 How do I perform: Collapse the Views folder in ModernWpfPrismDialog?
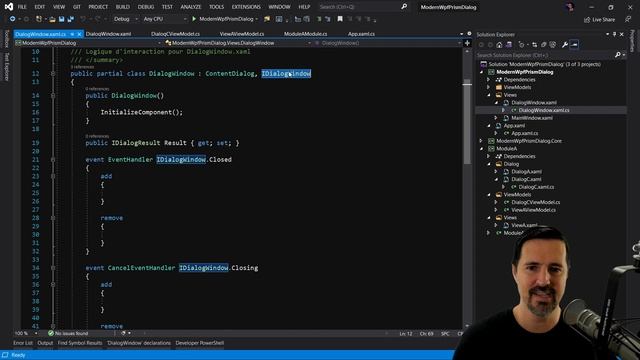489,95
